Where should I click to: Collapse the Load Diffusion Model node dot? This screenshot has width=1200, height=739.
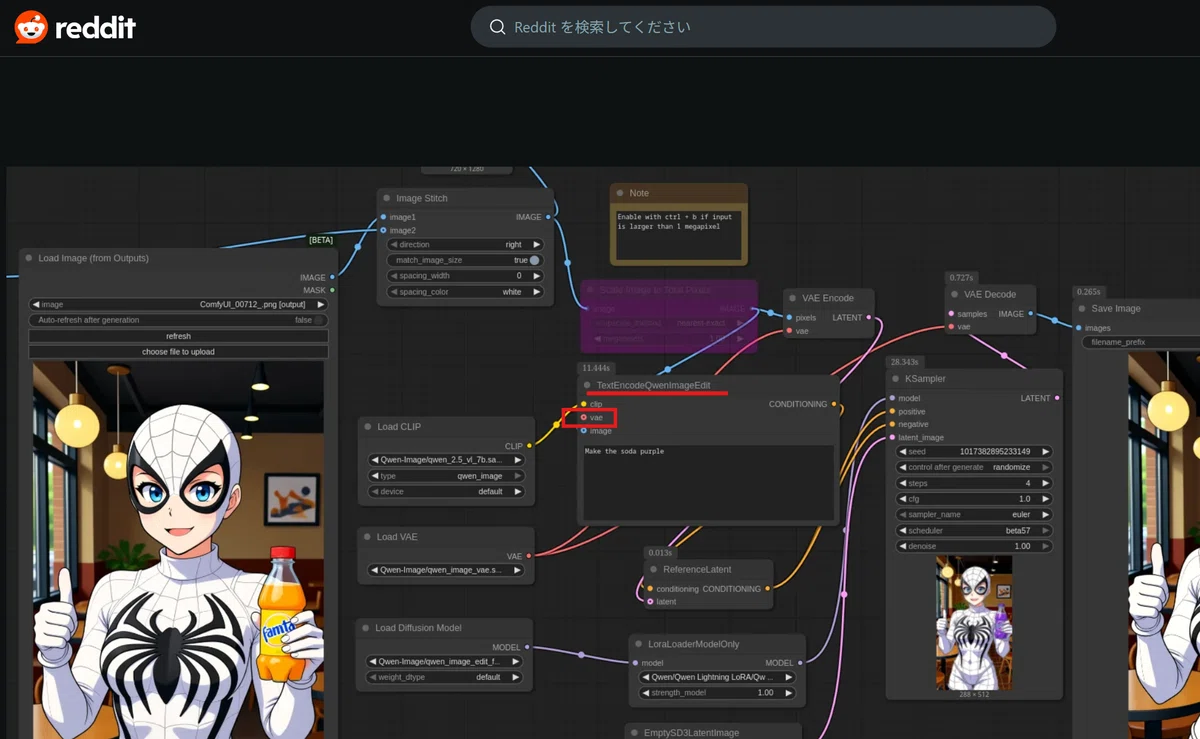click(365, 628)
